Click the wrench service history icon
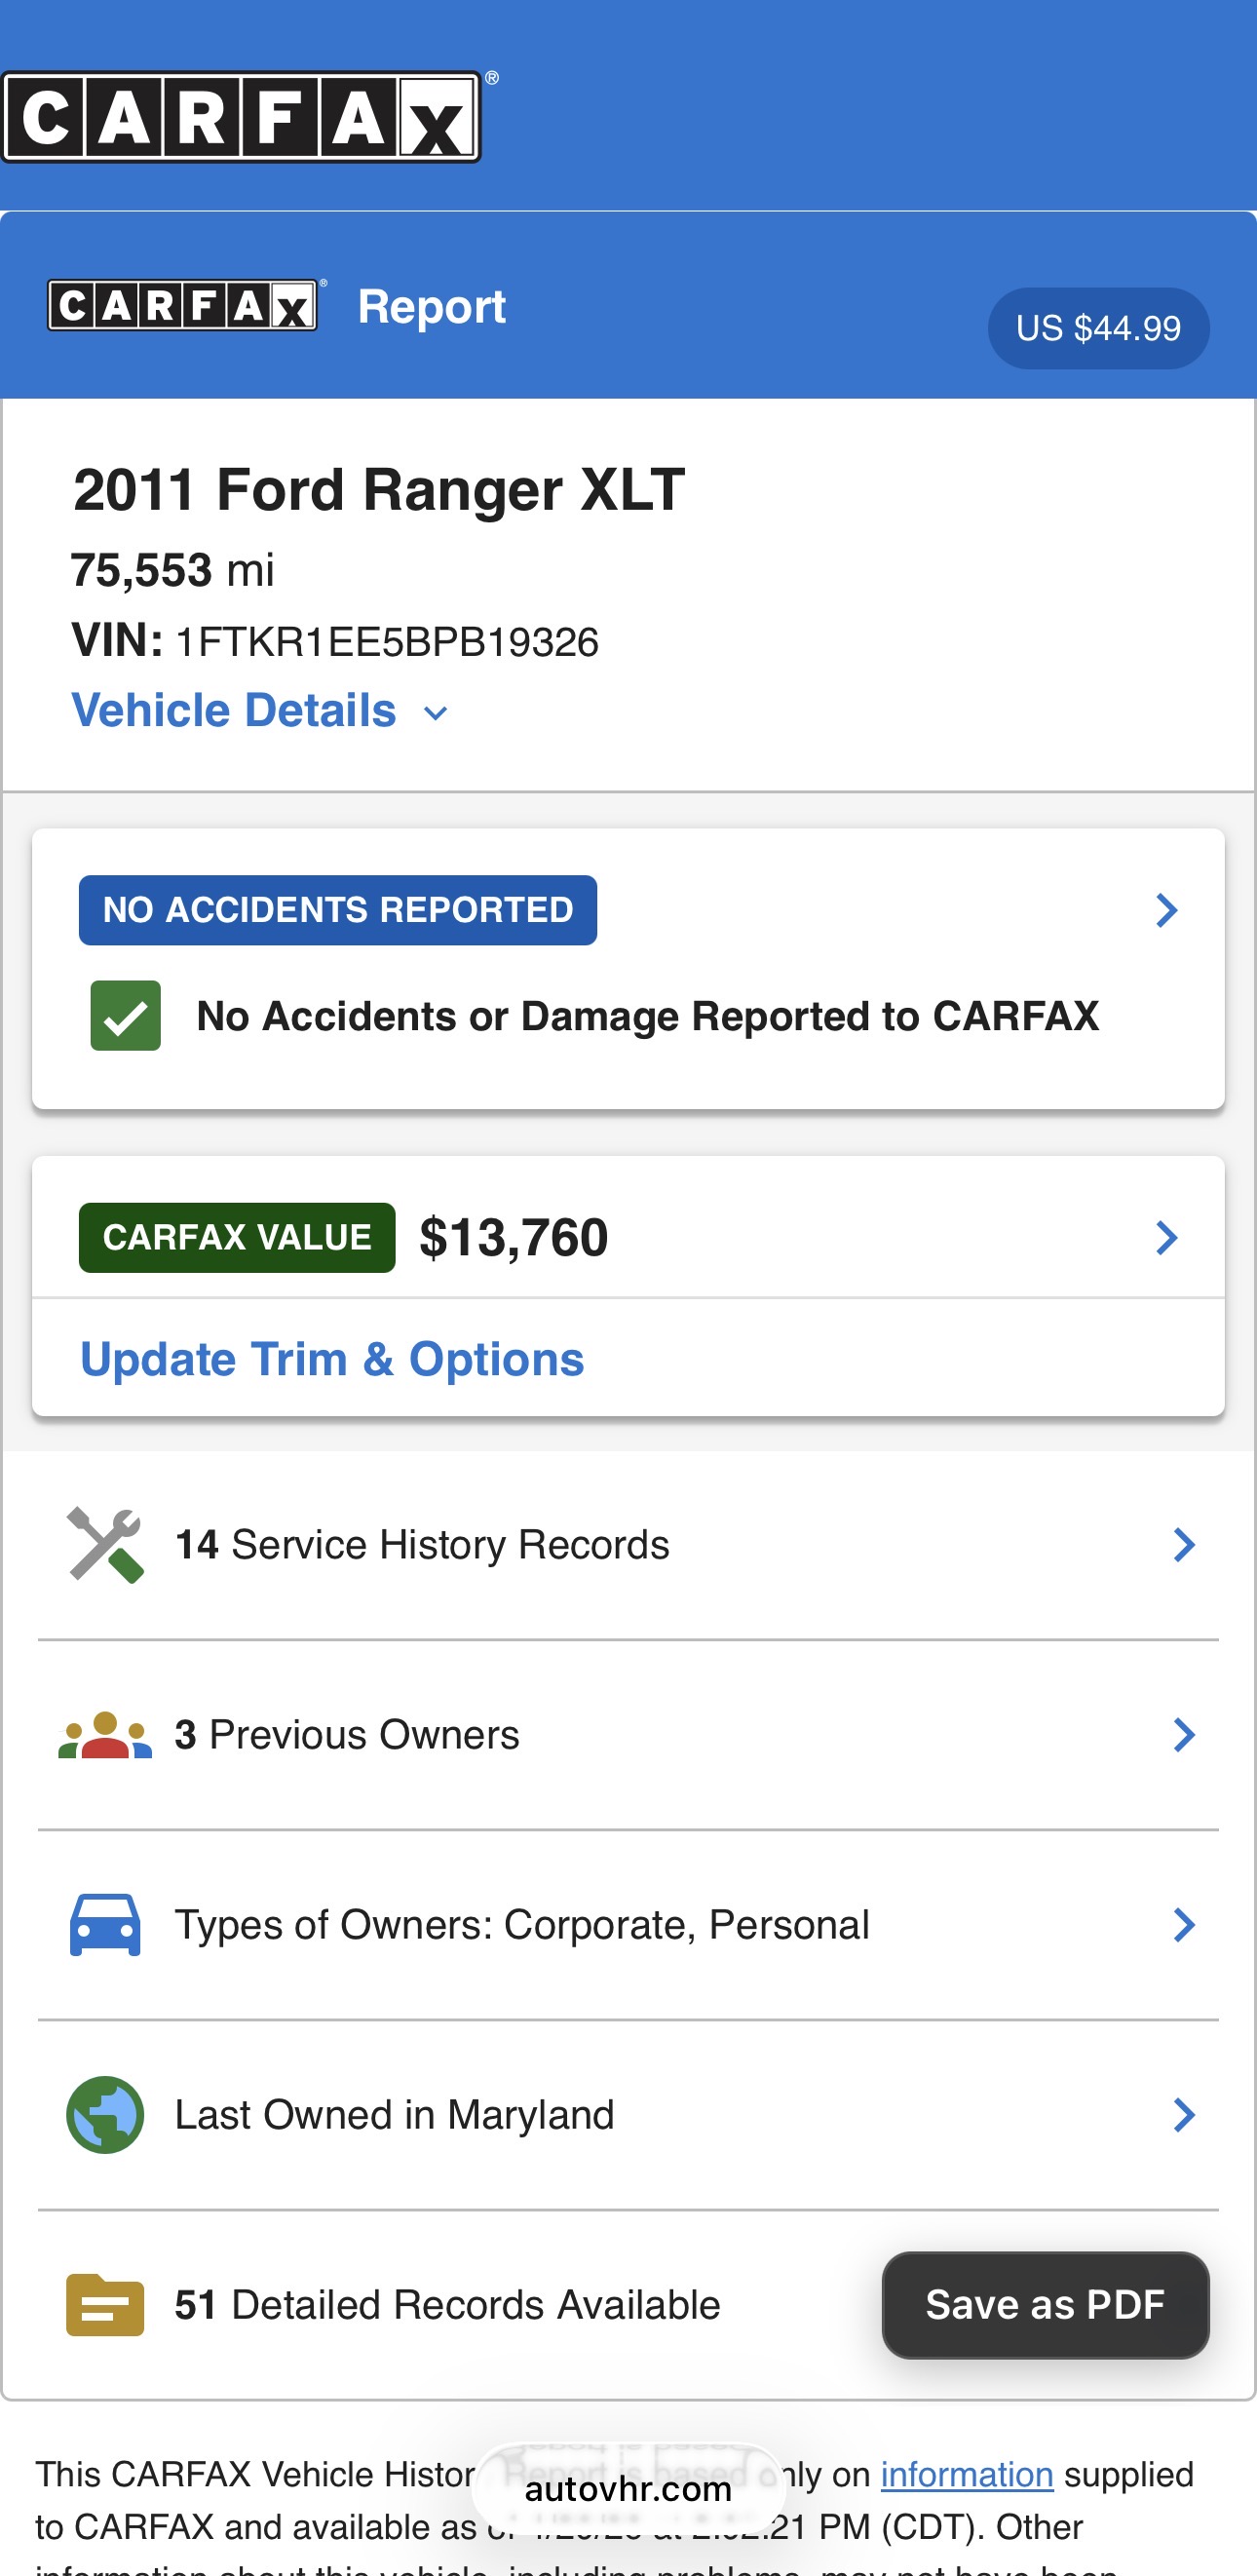The height and width of the screenshot is (2576, 1257). coord(105,1545)
